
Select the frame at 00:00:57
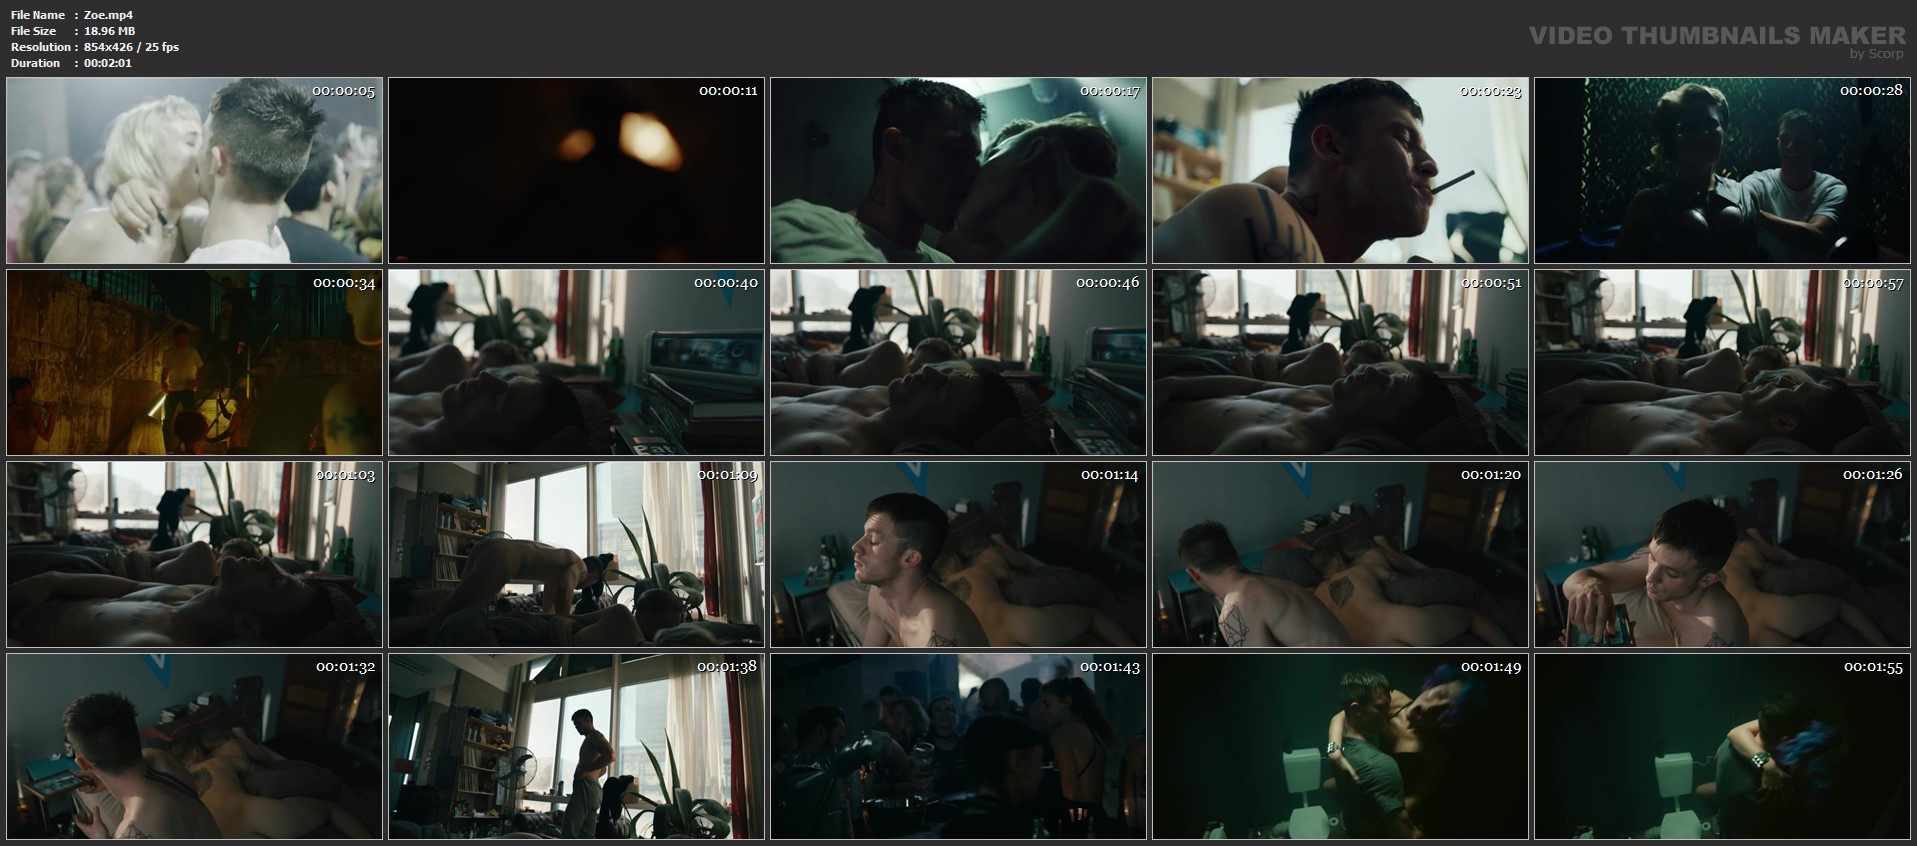click(x=1722, y=362)
